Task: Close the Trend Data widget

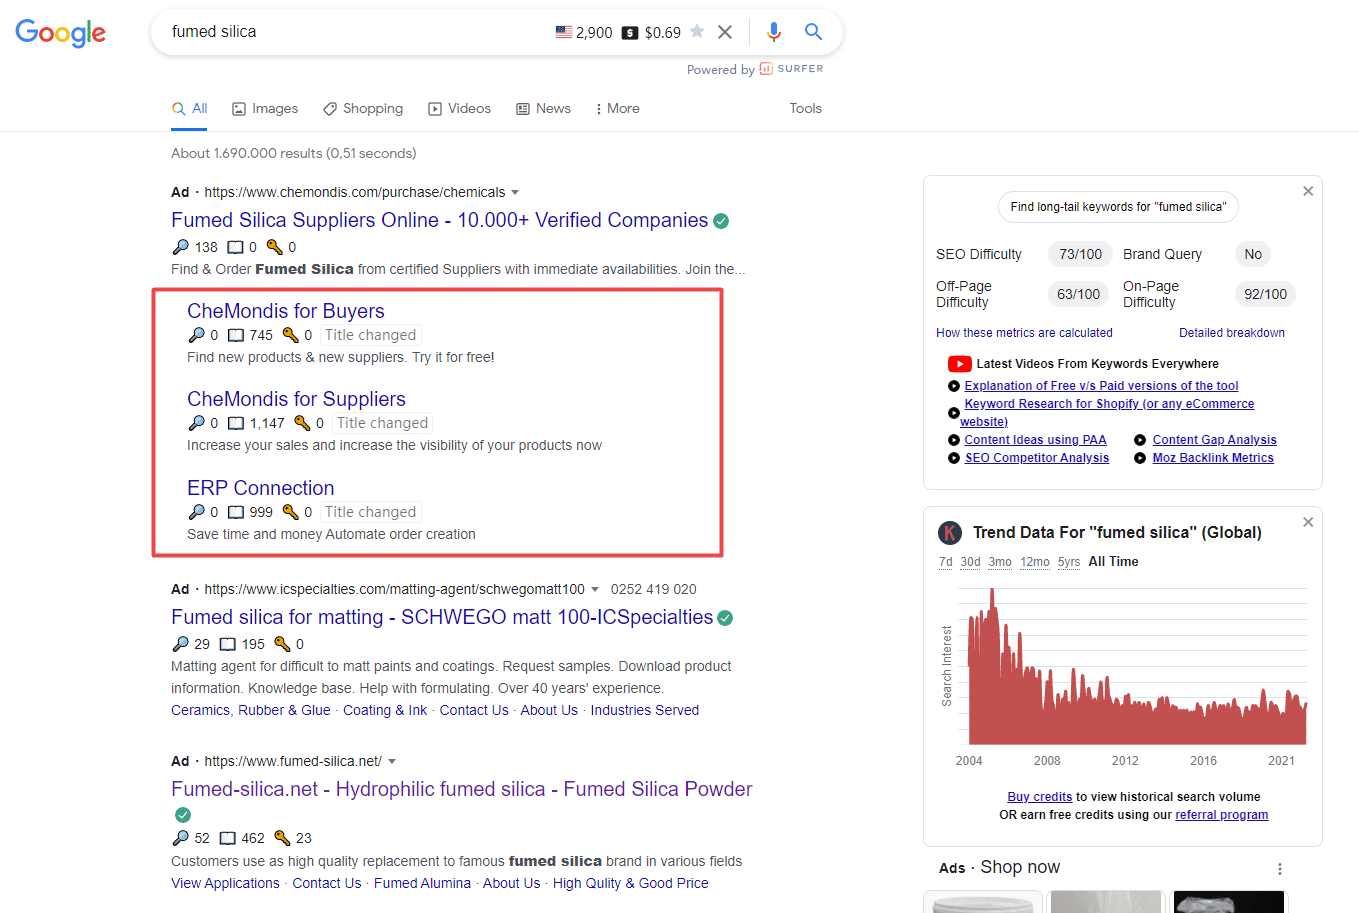Action: pos(1308,522)
